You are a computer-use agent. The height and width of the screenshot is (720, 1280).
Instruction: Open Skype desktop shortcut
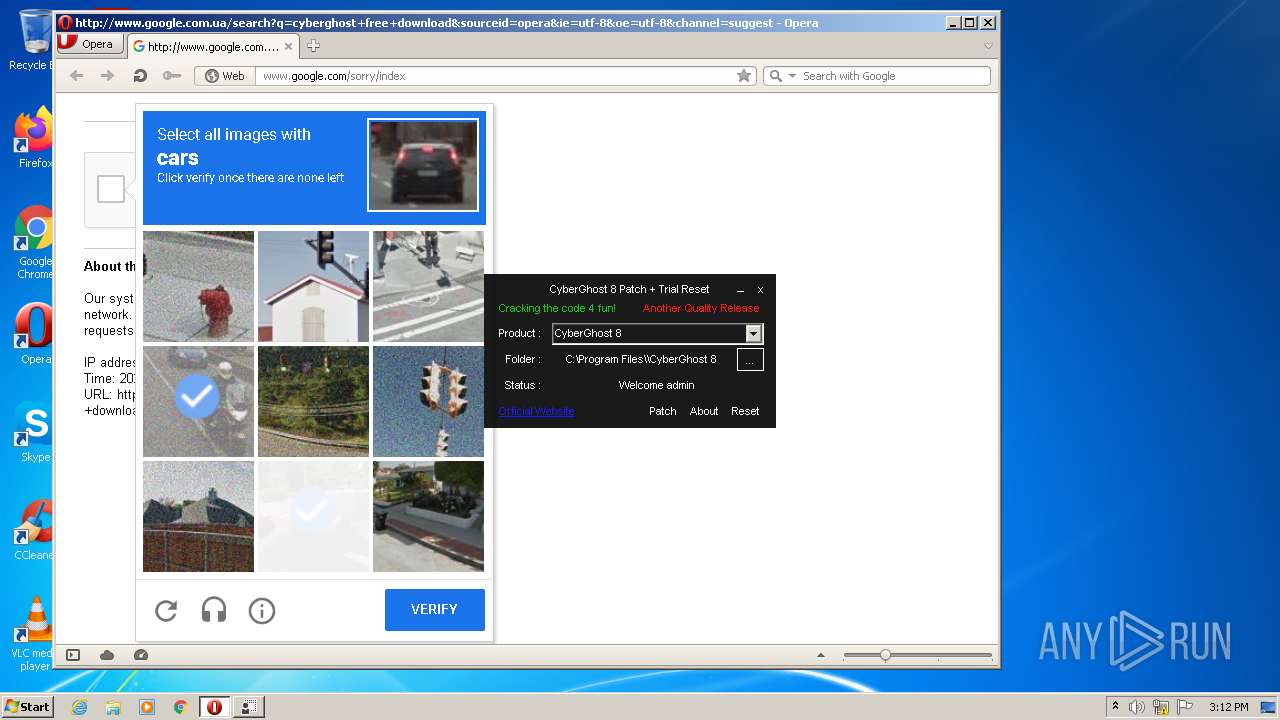[35, 431]
